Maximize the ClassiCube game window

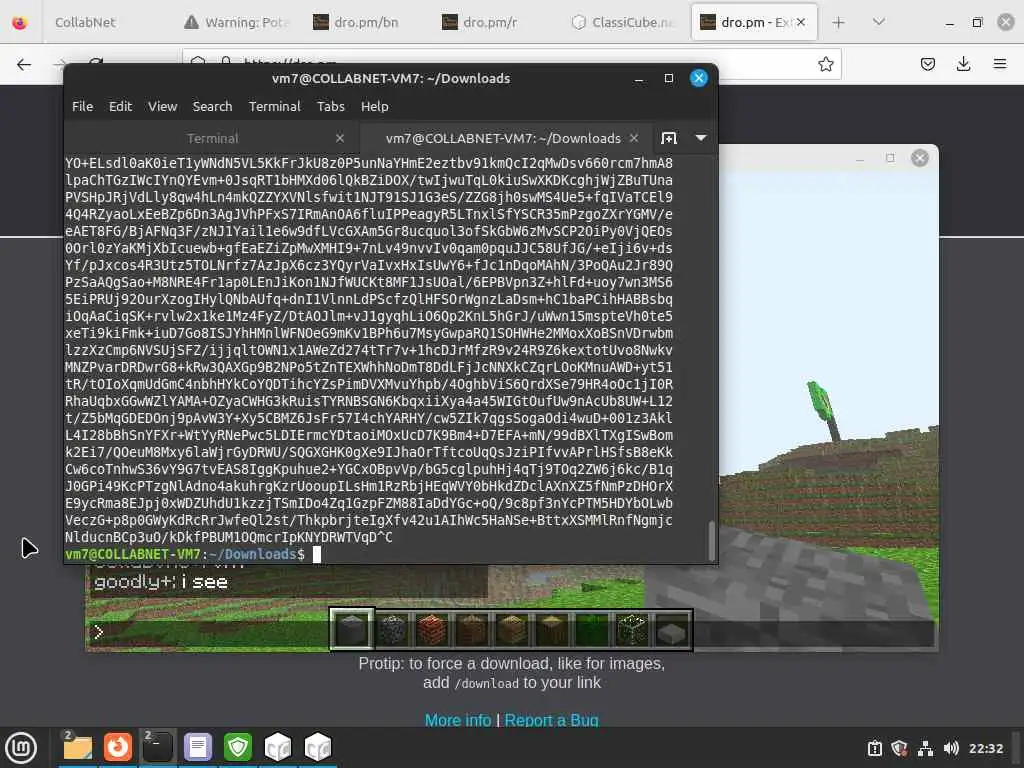click(x=890, y=158)
